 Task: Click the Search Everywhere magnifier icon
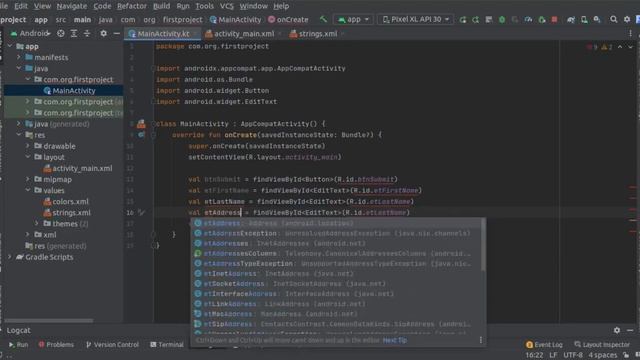click(613, 19)
